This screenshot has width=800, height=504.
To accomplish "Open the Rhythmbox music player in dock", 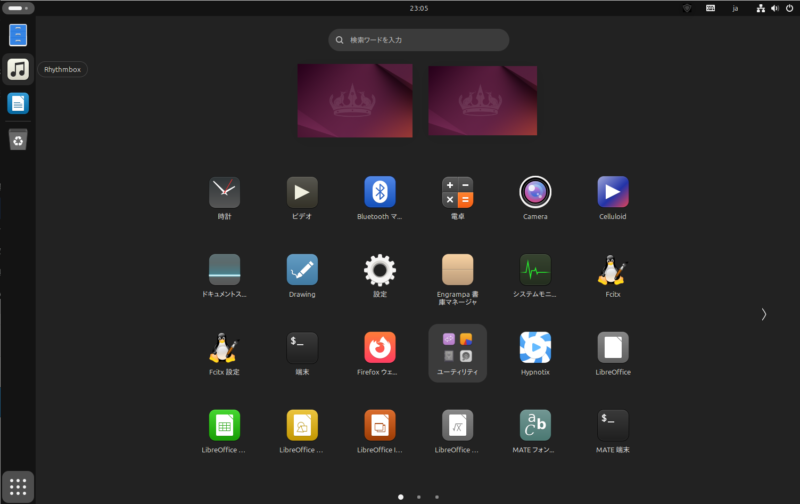I will [18, 69].
